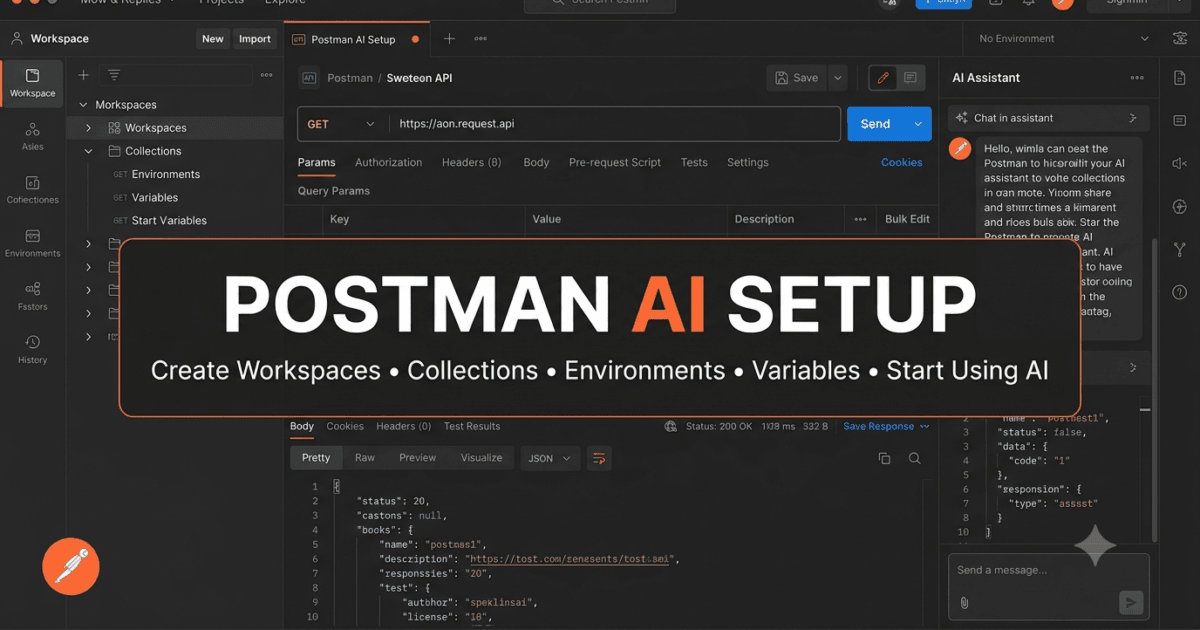Open Environments in the left icon sidebar
The width and height of the screenshot is (1200, 630).
click(x=32, y=243)
